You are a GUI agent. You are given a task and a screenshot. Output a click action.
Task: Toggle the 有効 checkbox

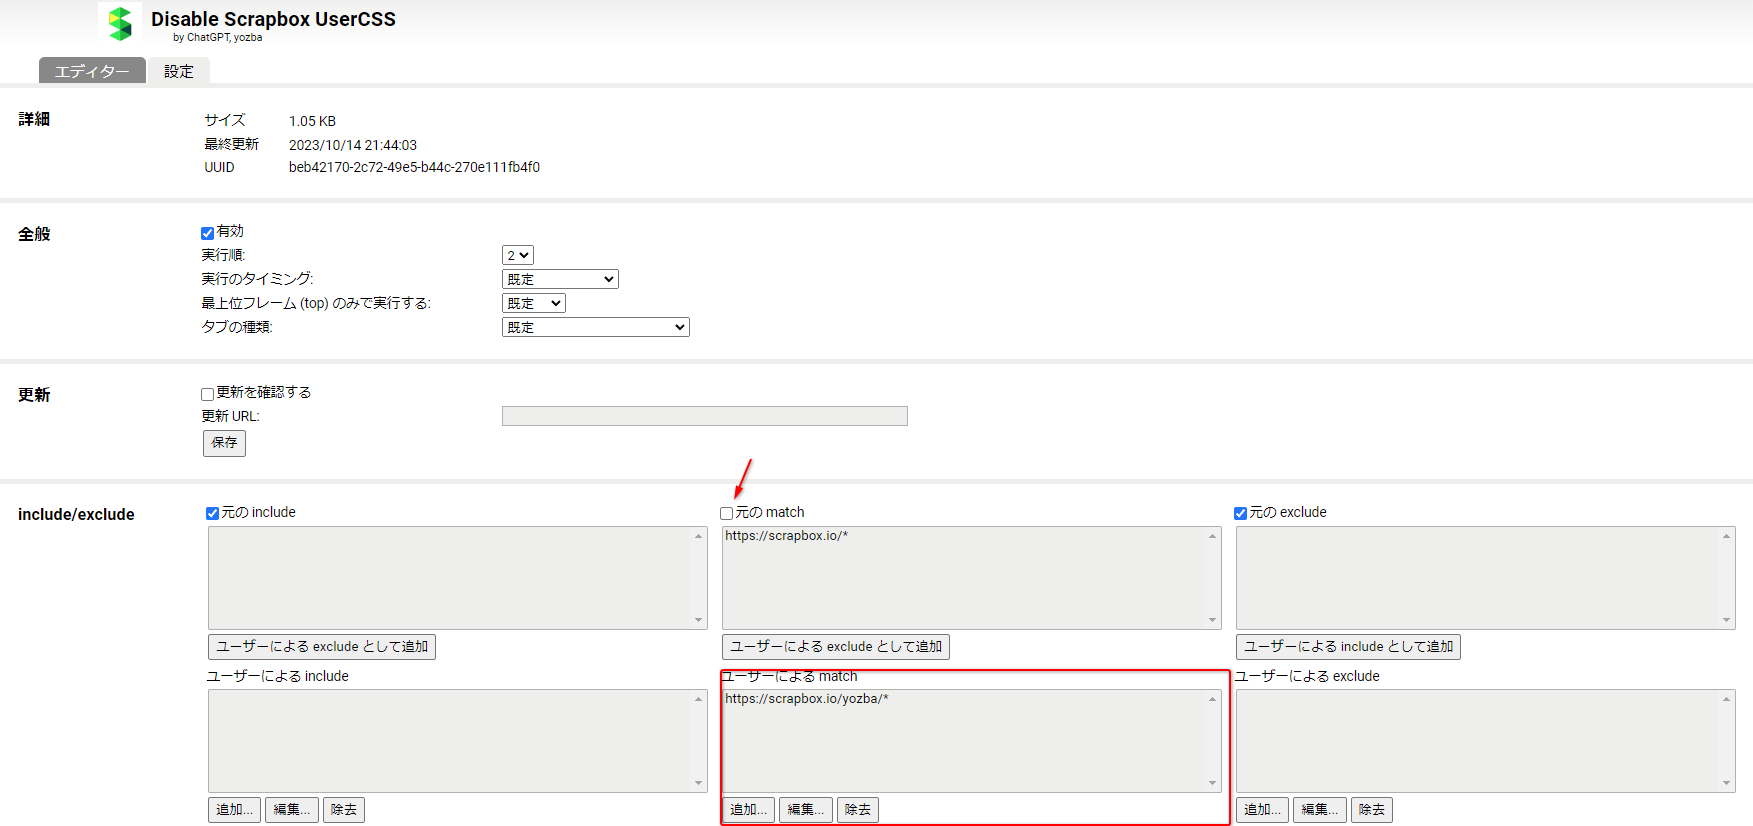click(x=208, y=233)
